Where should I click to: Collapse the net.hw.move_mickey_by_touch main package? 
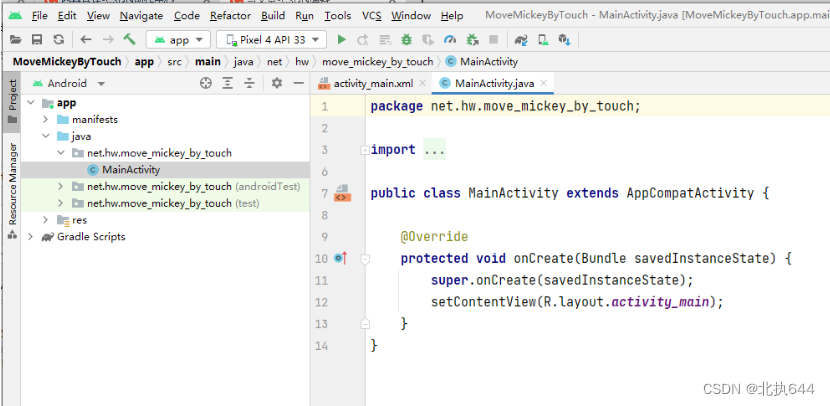61,153
